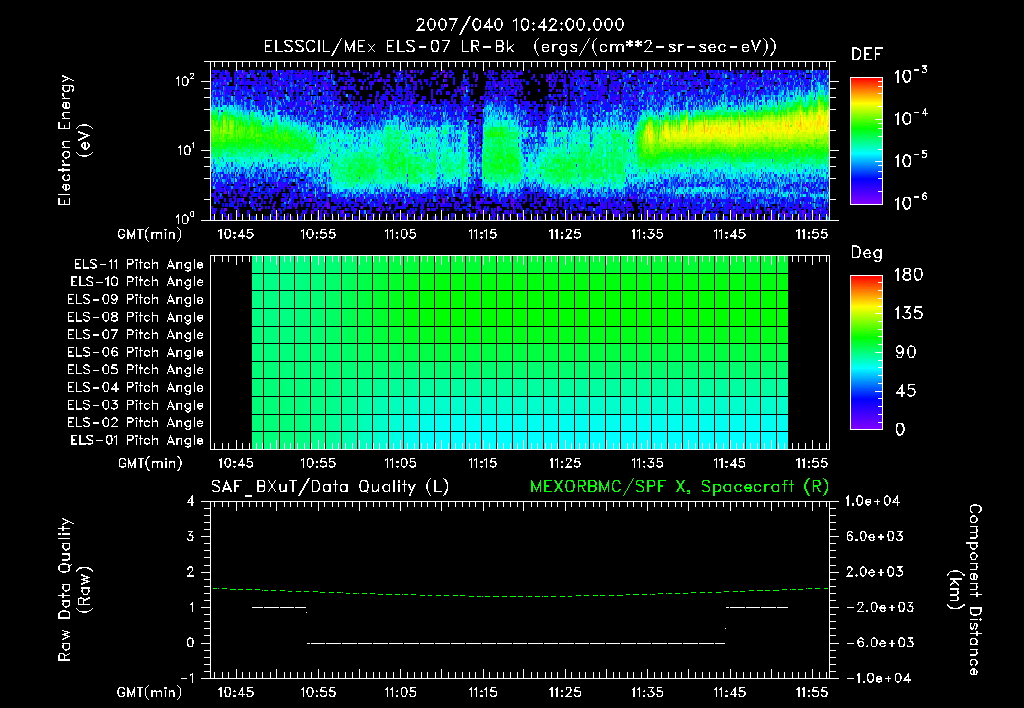Image resolution: width=1024 pixels, height=708 pixels.
Task: Click the green MEXORBMC/SPF X, Spacecraft (R) legend
Action: click(679, 487)
